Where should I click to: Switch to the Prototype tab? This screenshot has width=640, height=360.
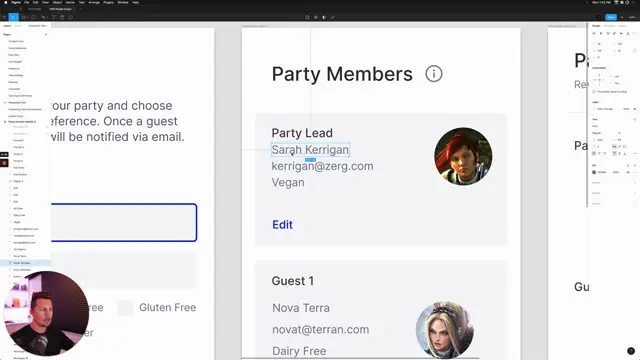(x=609, y=26)
